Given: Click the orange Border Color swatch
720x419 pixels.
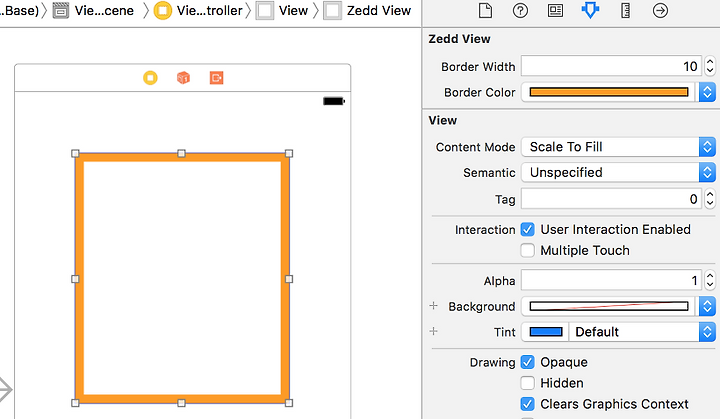Looking at the screenshot, I should coord(609,92).
